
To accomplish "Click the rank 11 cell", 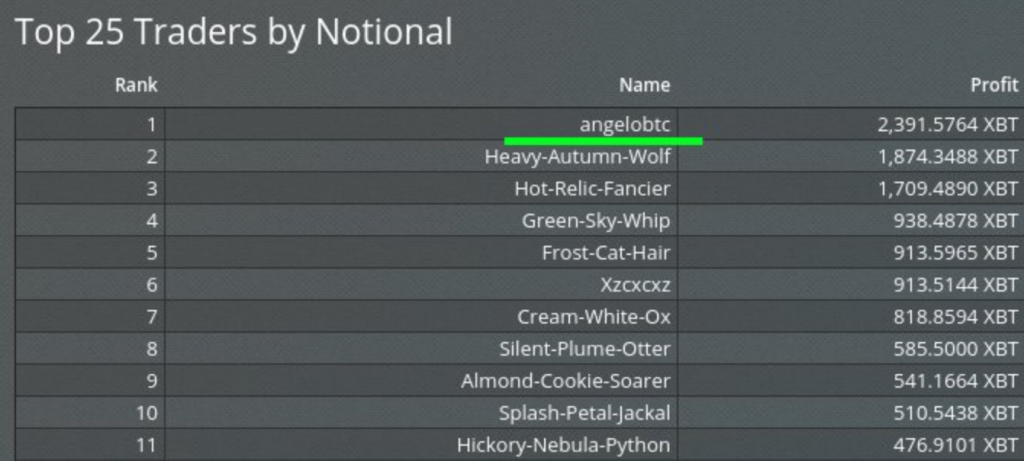I will 90,445.
